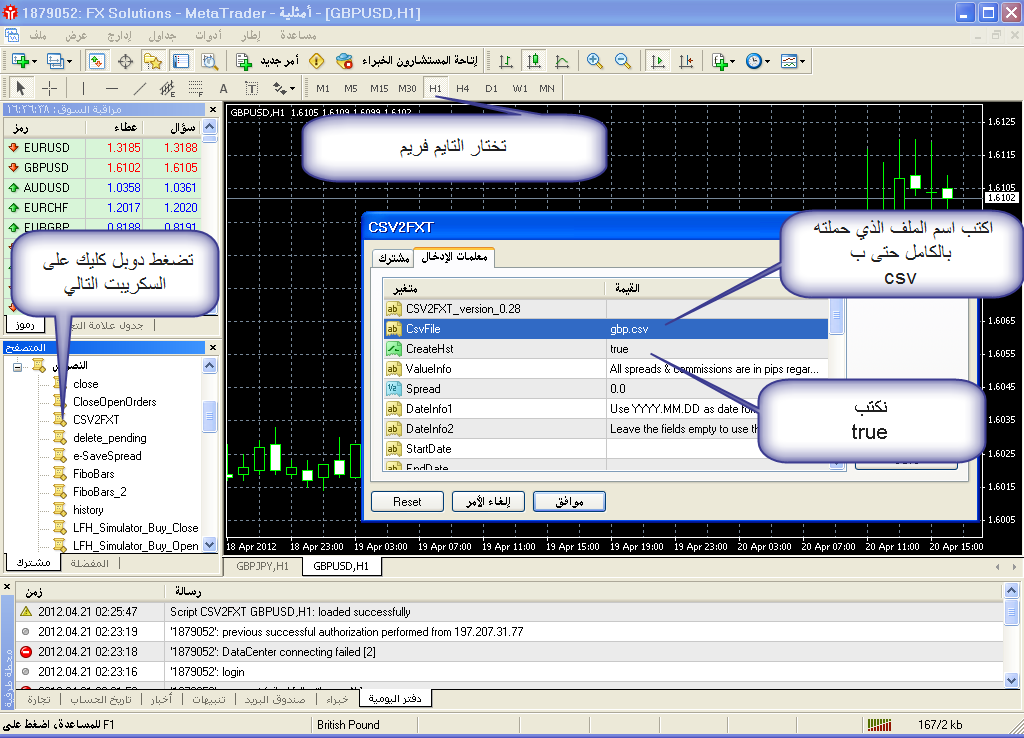1024x738 pixels.
Task: Switch to the GBPJPY,H1 chart tab
Action: click(263, 566)
